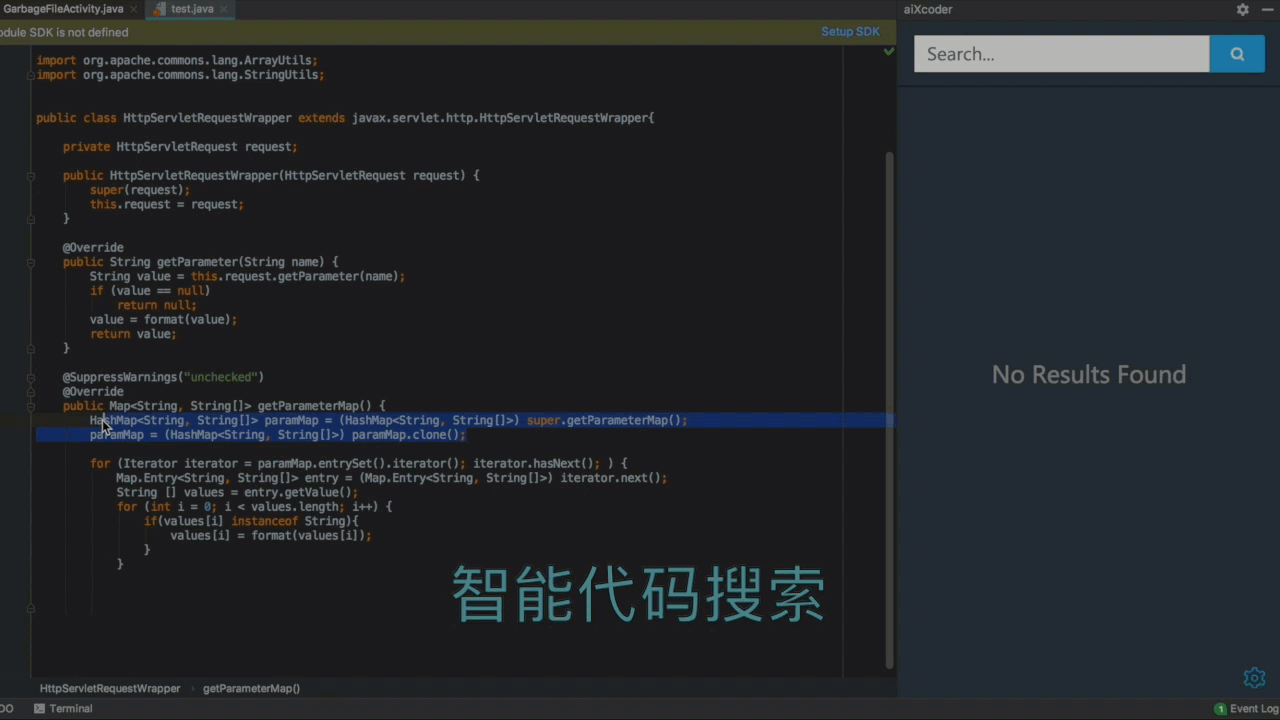The image size is (1280, 720).
Task: Select HttpServletRequestWrapper in the breadcrumb bar
Action: [x=110, y=689]
